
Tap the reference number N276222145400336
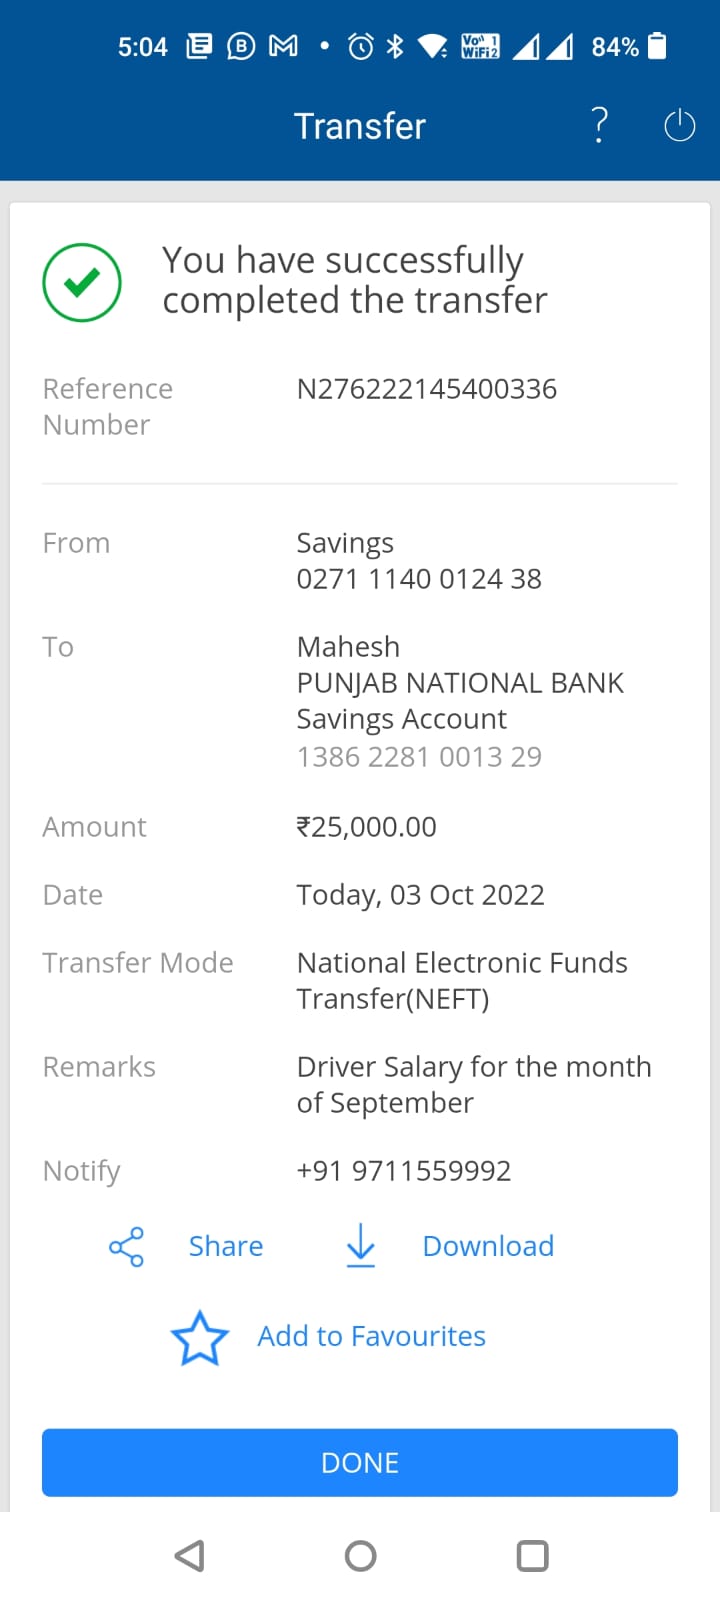(427, 389)
